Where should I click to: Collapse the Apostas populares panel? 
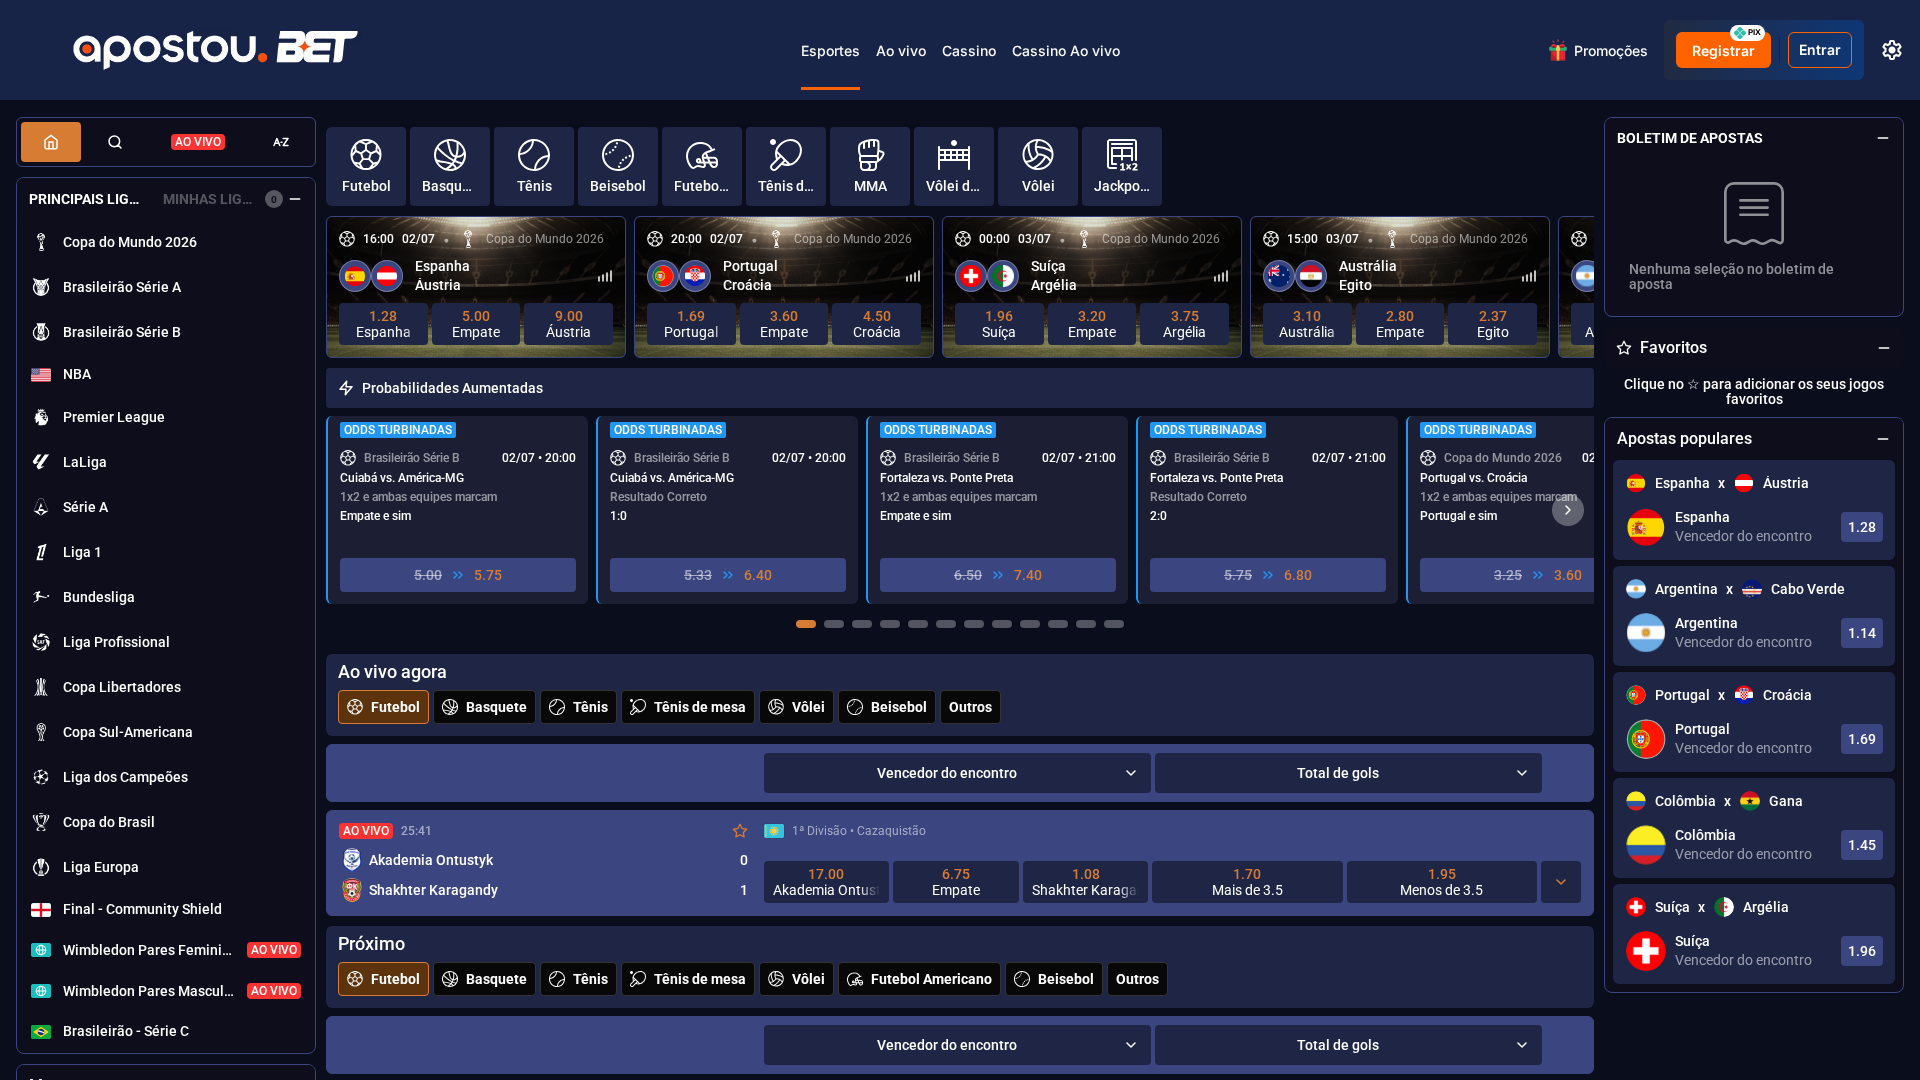pyautogui.click(x=1883, y=439)
